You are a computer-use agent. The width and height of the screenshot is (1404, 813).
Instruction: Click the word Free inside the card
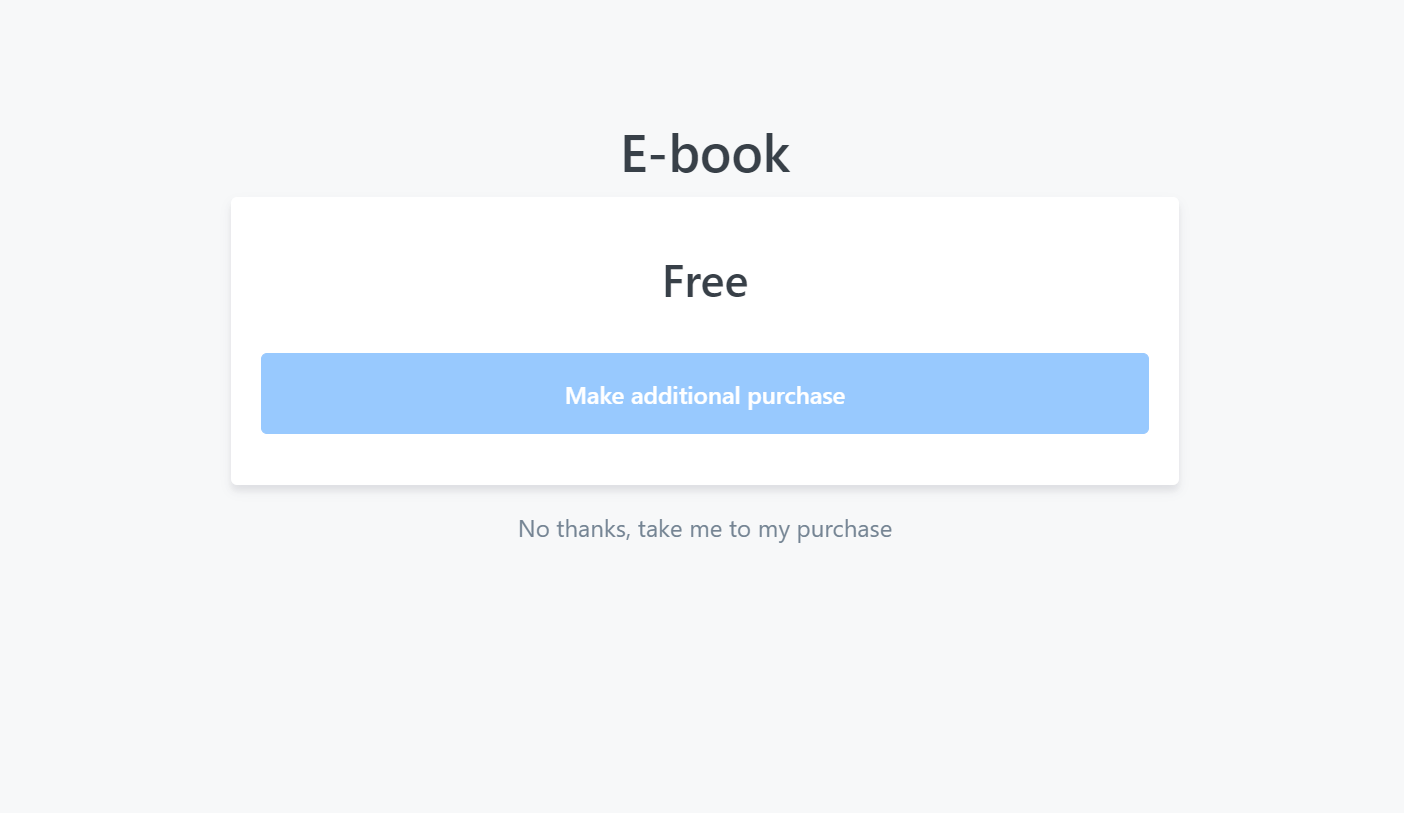tap(705, 281)
